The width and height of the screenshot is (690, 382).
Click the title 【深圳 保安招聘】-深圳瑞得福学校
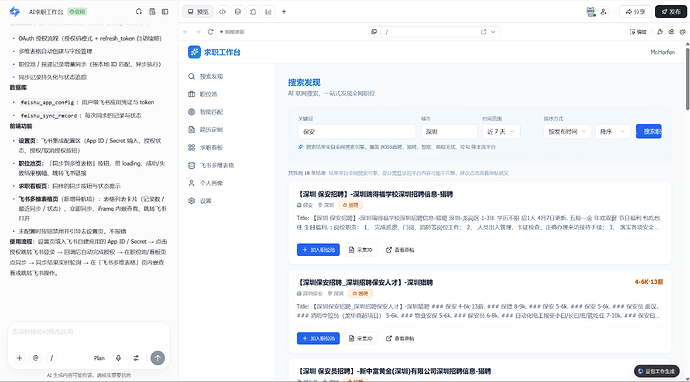[x=375, y=194]
